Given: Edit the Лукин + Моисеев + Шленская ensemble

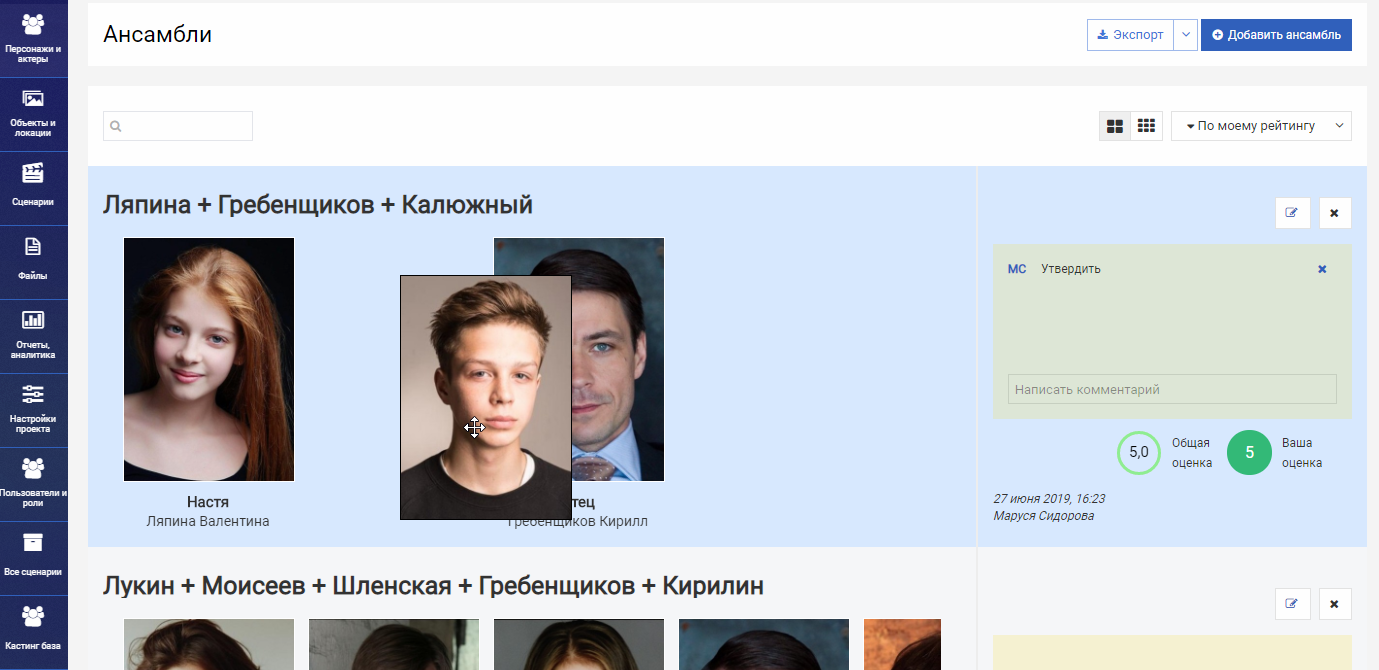Looking at the screenshot, I should pos(1292,604).
